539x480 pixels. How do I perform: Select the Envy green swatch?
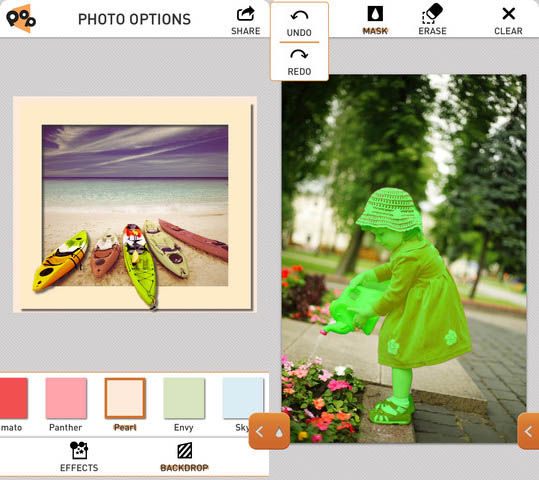click(184, 398)
